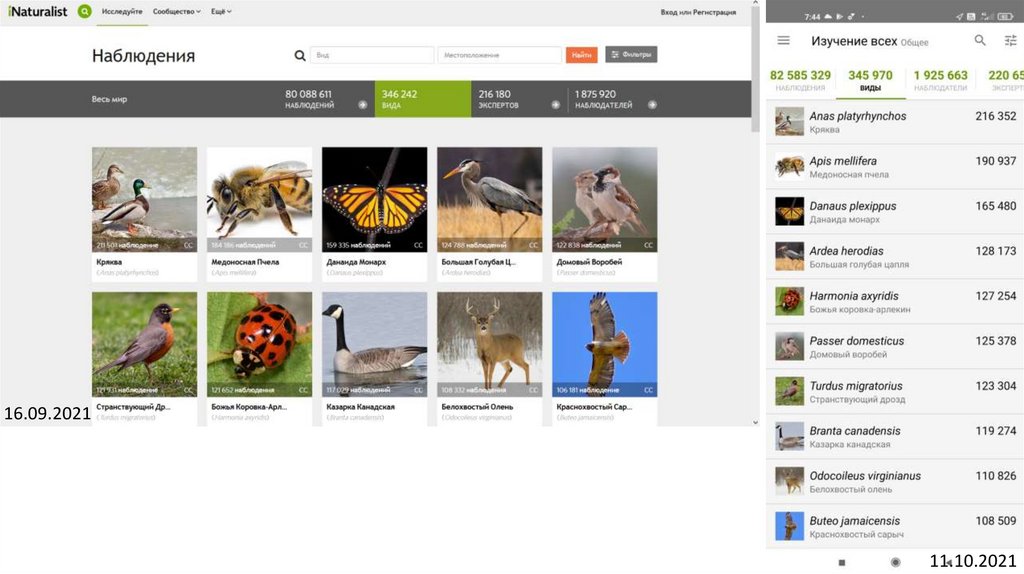
Task: Click the arrow icon on the наблюдений tab
Action: [x=362, y=104]
